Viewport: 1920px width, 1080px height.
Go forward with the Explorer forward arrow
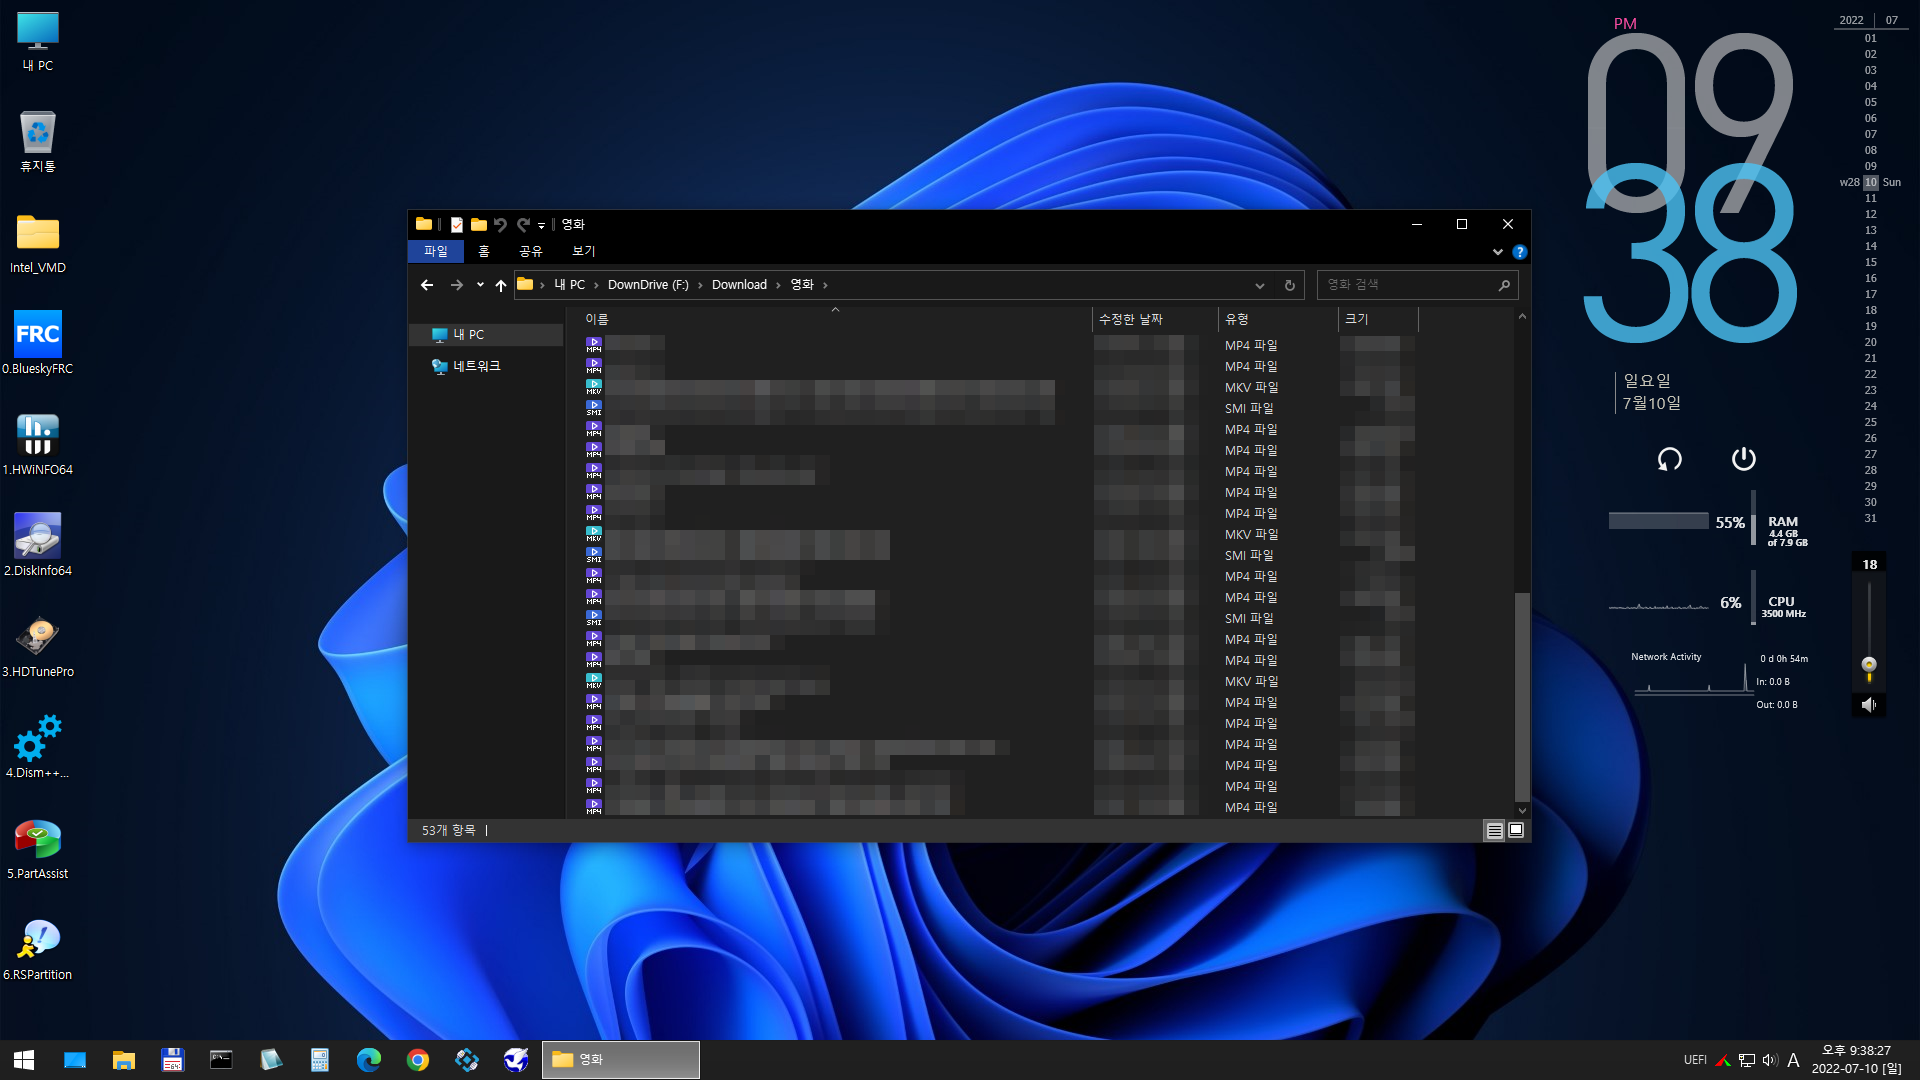pos(457,285)
